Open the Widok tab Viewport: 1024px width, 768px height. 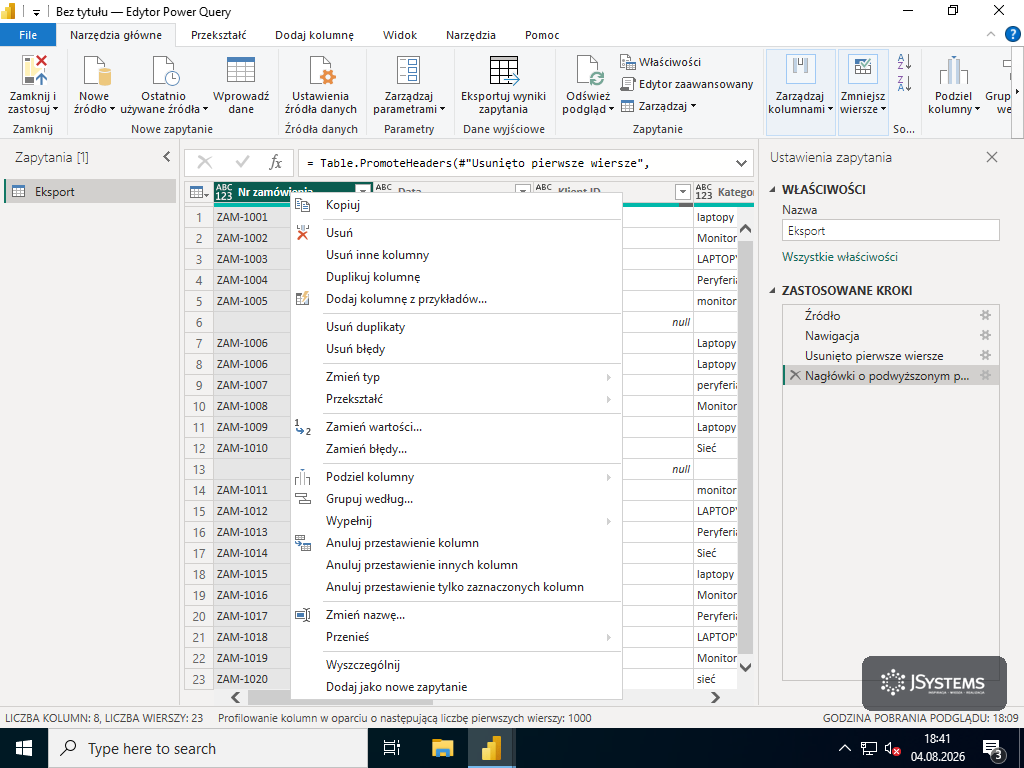point(400,35)
